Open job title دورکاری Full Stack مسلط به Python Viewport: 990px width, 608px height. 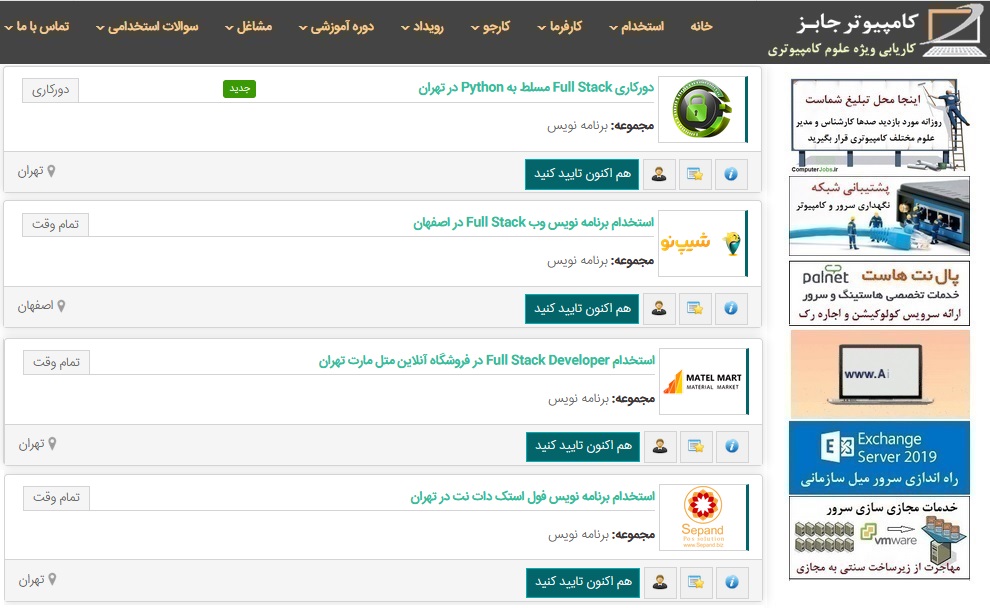click(536, 88)
